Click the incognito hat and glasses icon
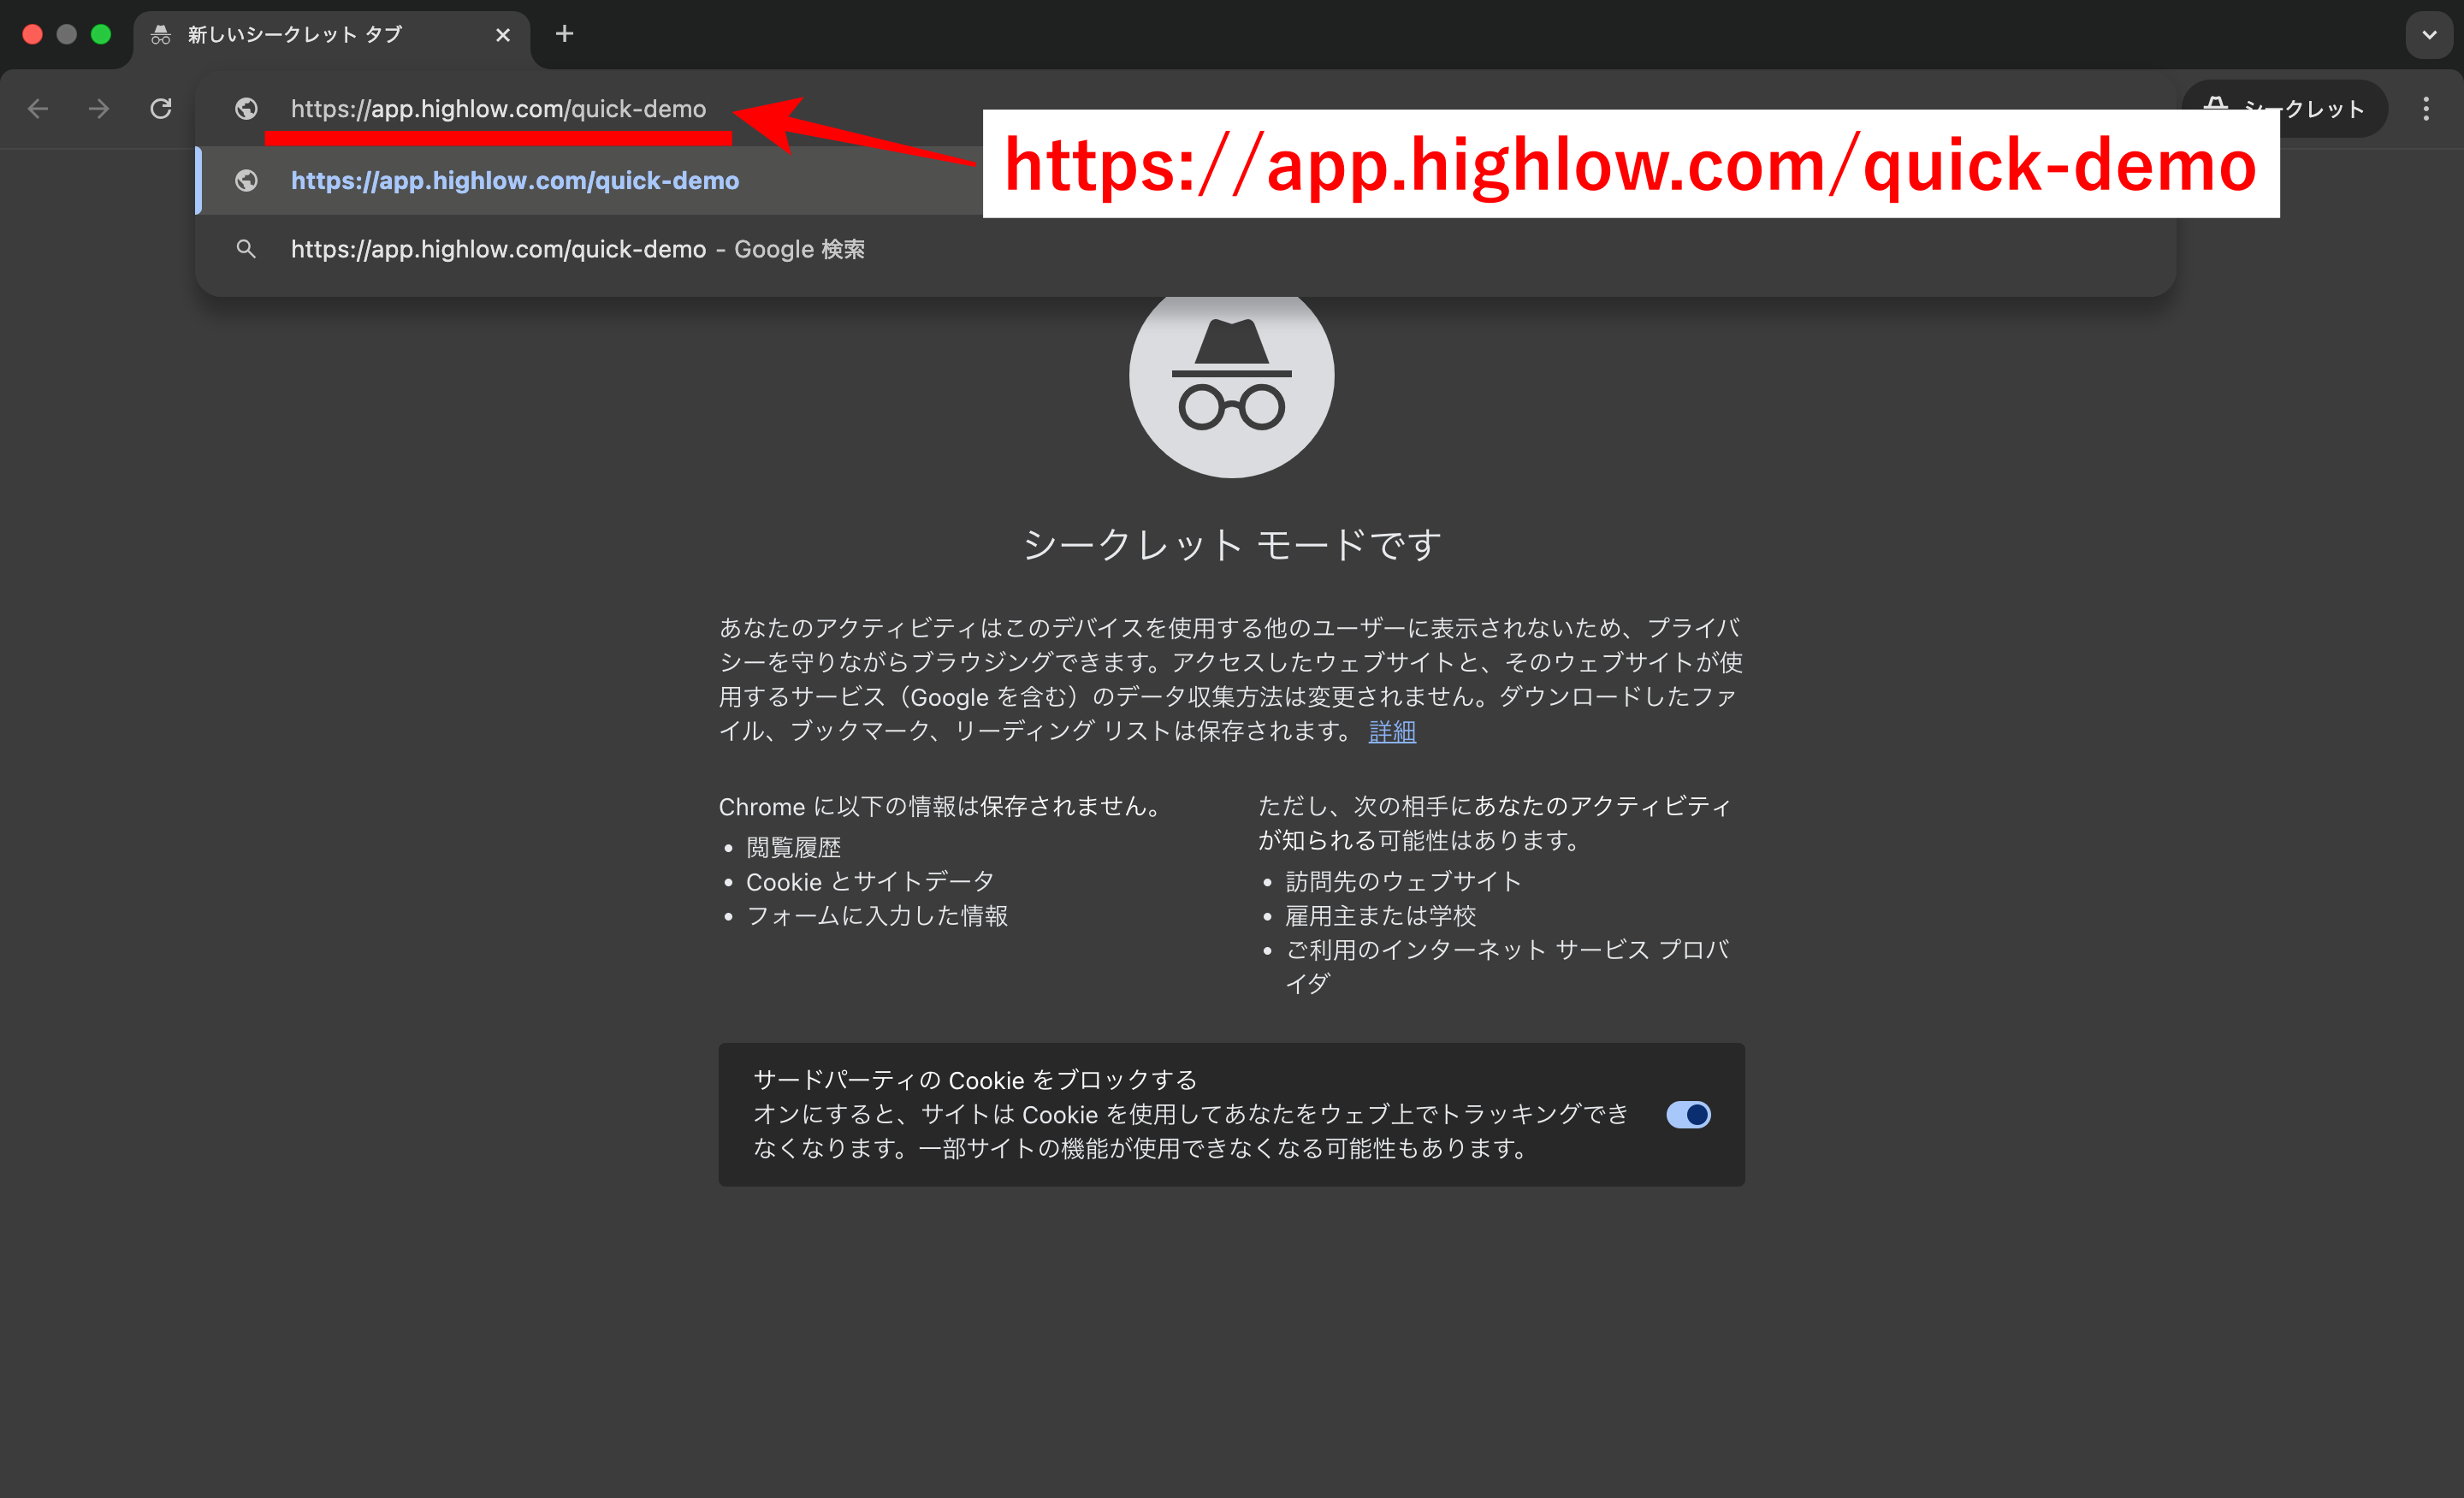The height and width of the screenshot is (1498, 2464). pos(1231,375)
